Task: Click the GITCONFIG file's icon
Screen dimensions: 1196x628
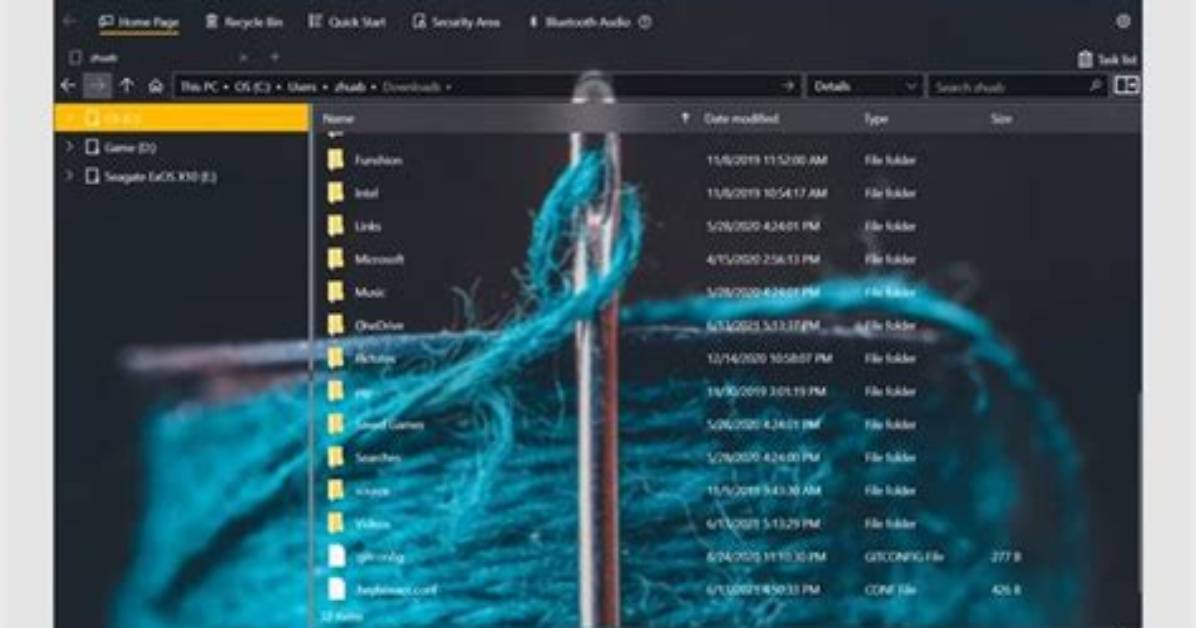Action: pos(336,556)
